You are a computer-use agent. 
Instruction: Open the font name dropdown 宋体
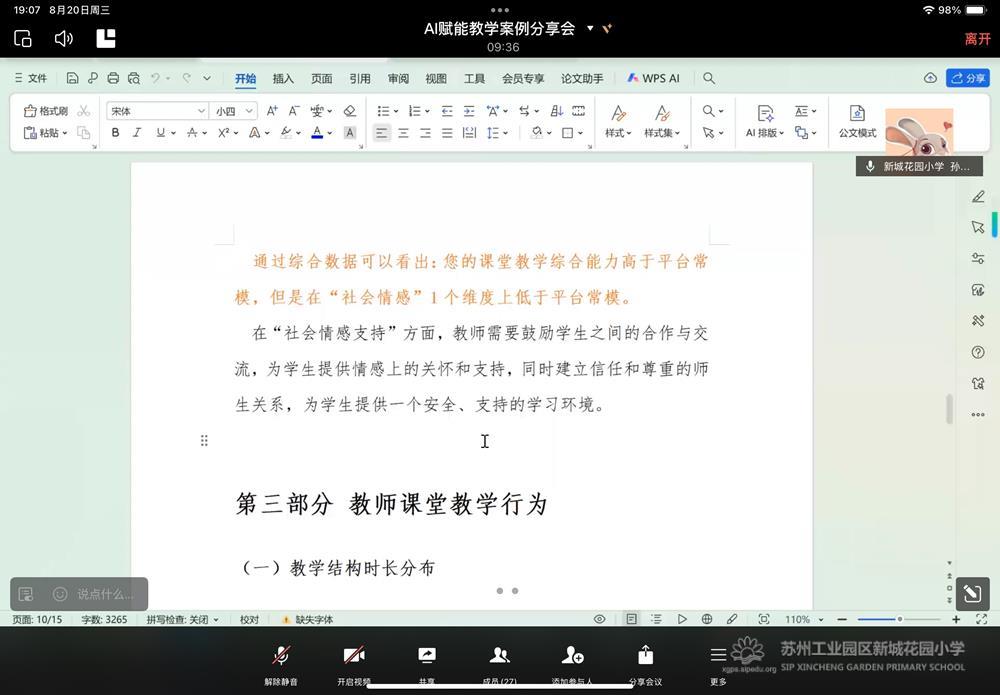[157, 111]
